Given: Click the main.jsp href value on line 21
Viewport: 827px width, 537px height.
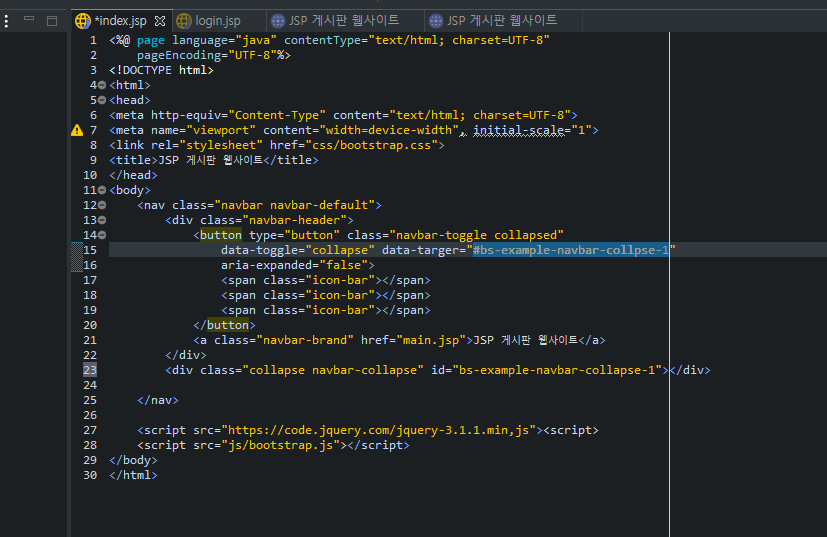Looking at the screenshot, I should (x=431, y=340).
